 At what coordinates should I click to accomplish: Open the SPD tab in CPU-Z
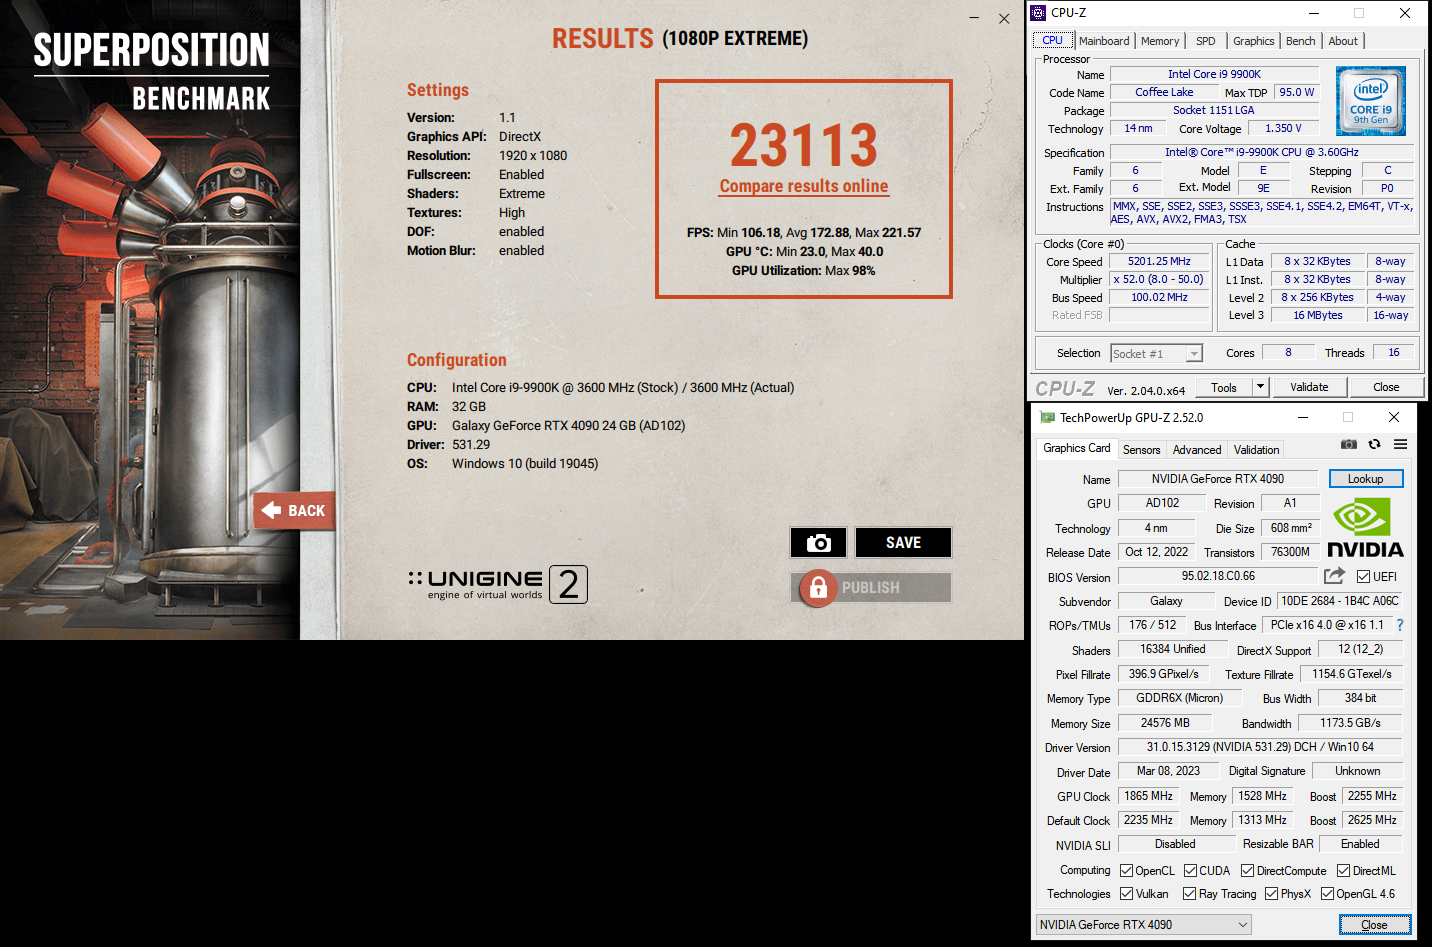[x=1206, y=41]
